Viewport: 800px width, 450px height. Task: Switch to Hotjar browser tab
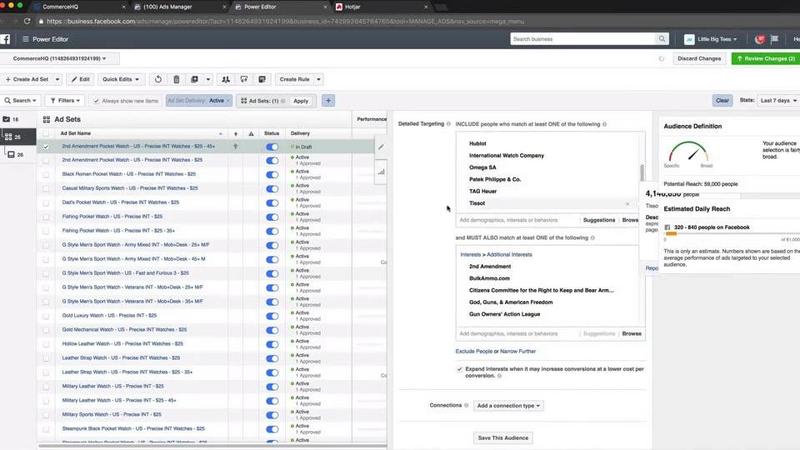tap(381, 7)
